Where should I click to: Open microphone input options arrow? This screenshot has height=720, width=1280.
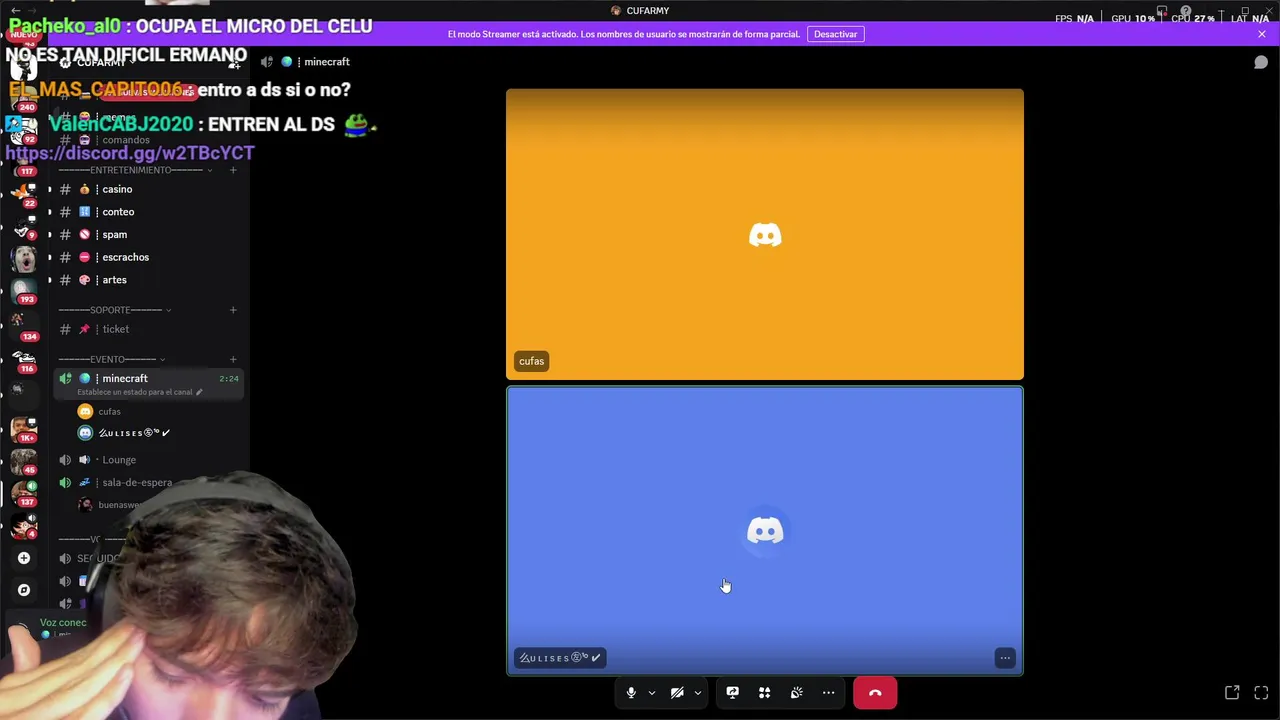[652, 693]
